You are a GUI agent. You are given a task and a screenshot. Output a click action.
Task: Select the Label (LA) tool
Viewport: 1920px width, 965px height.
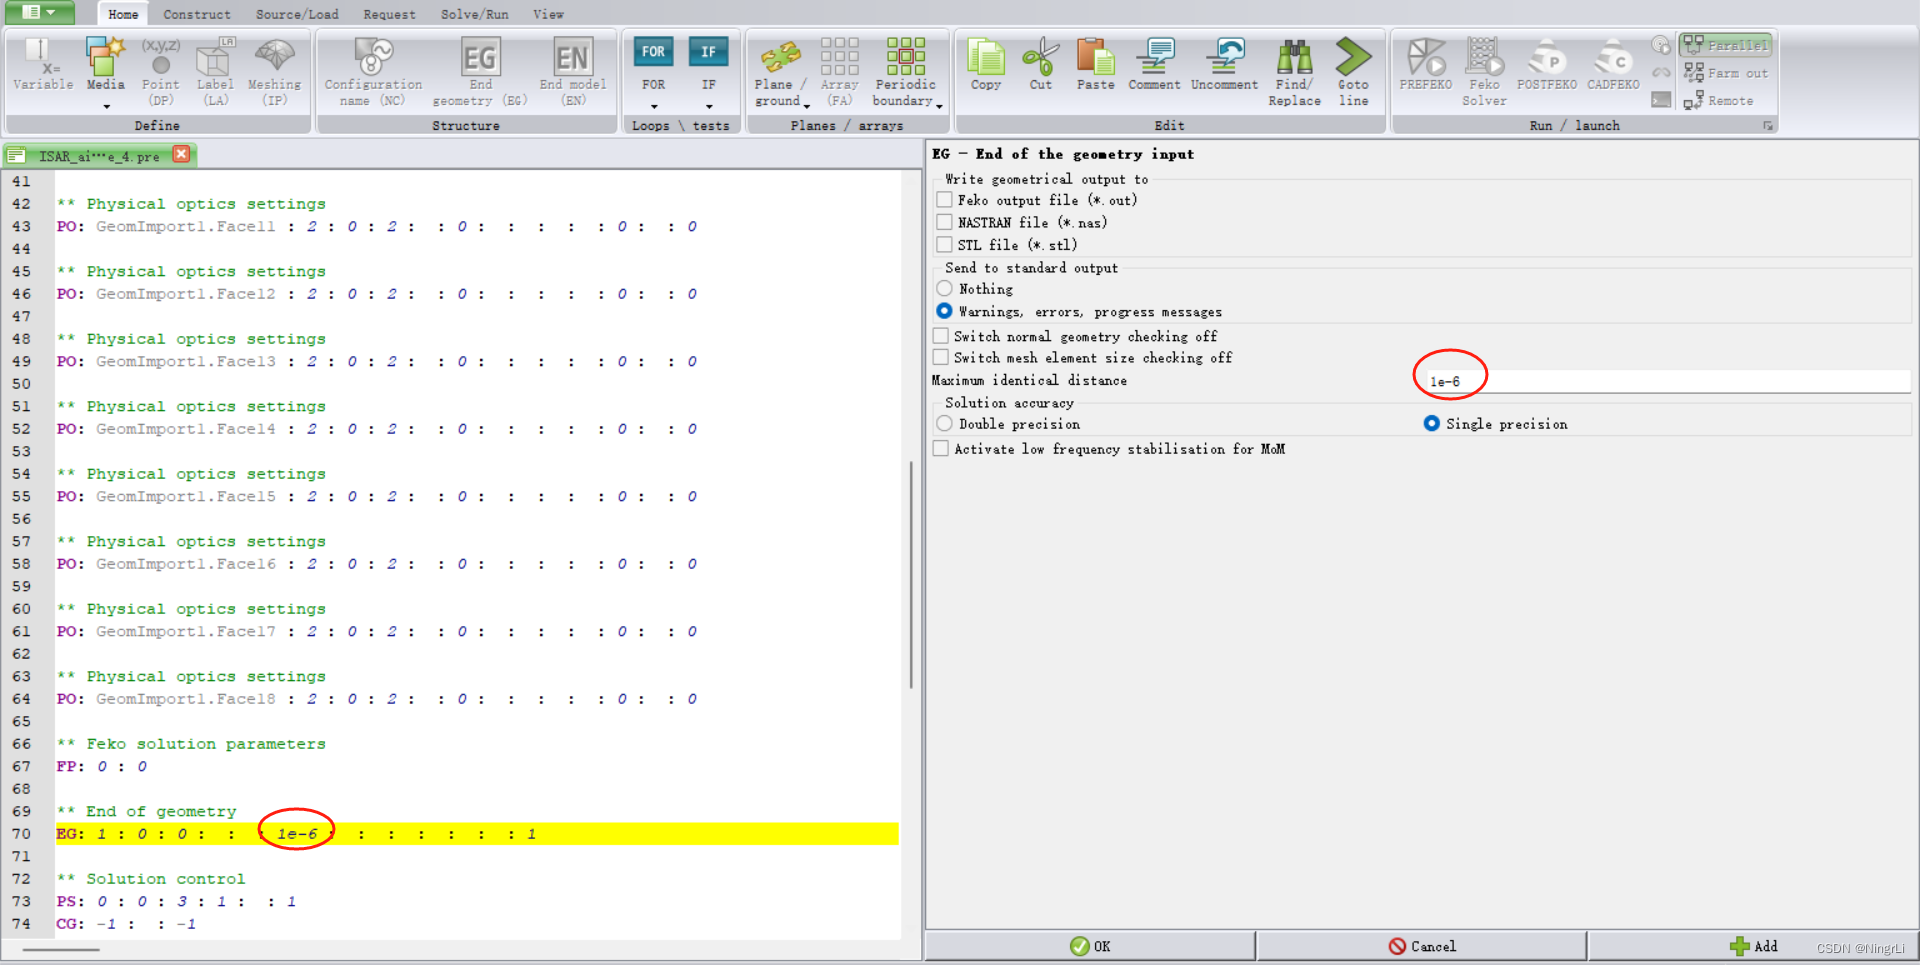point(215,71)
